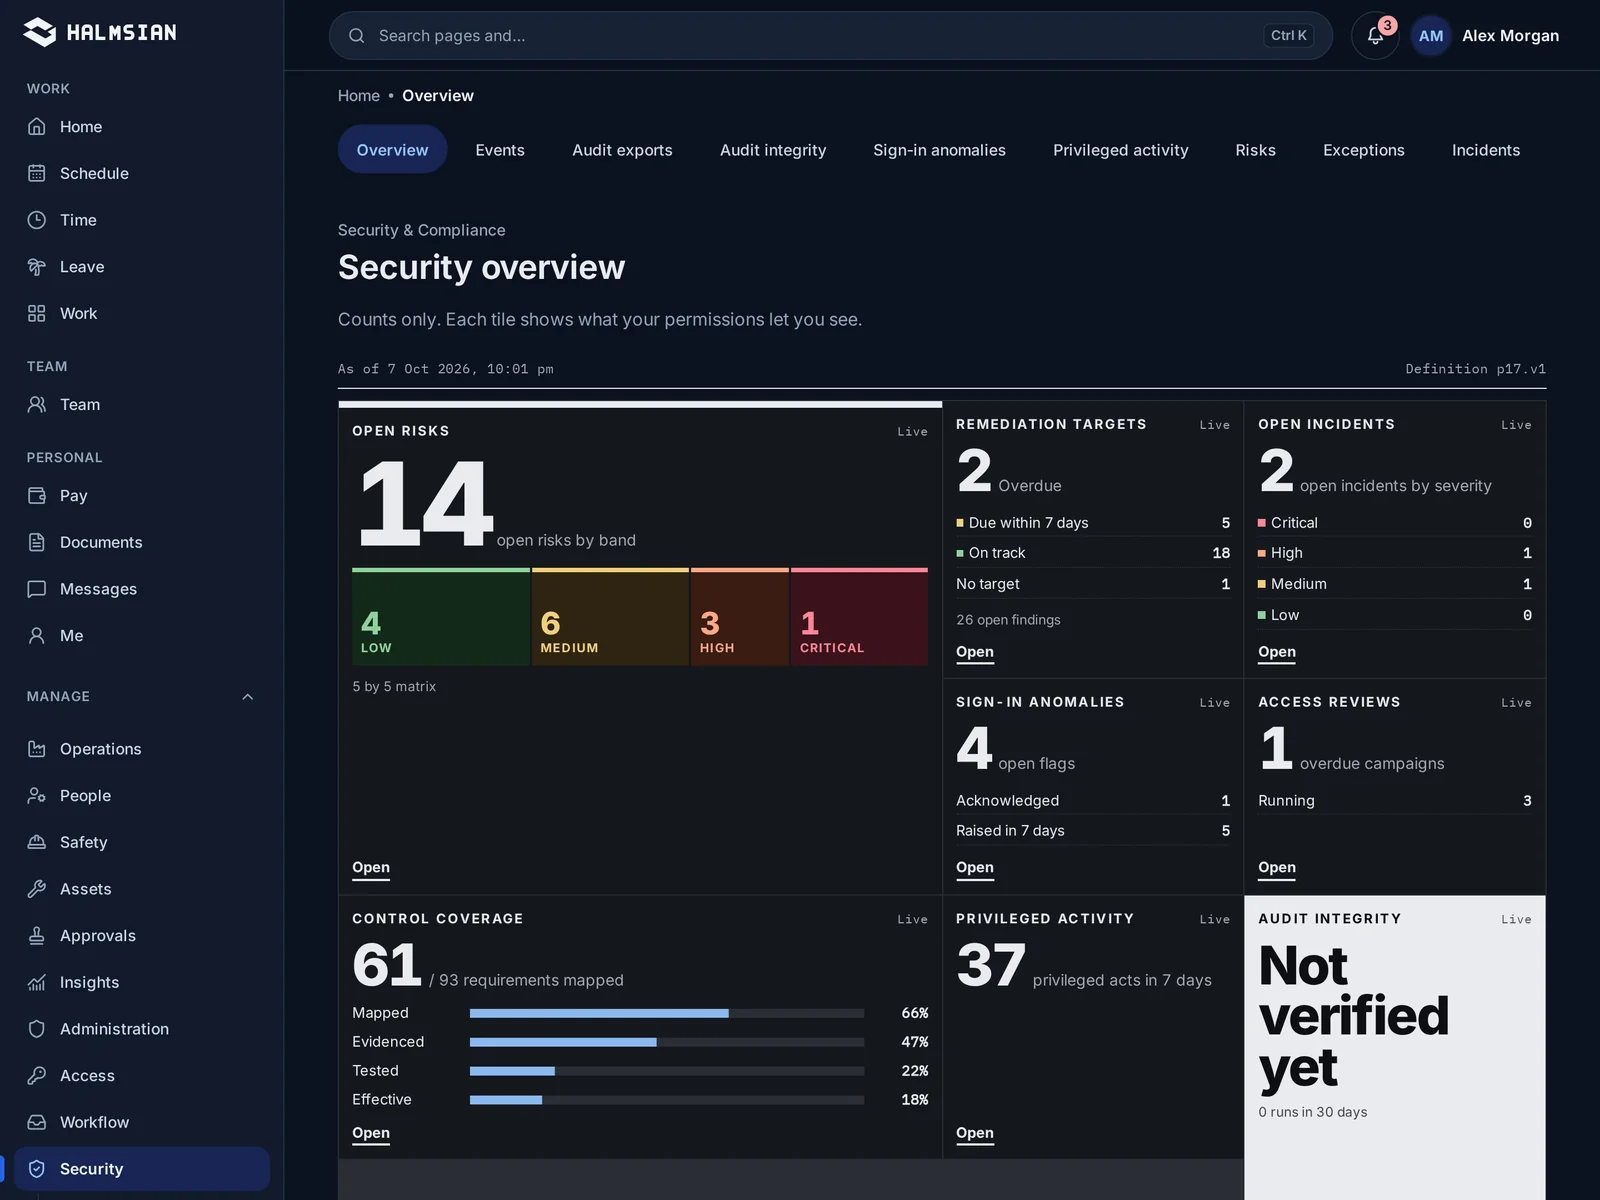Click the Approvals stamp icon
1600x1200 pixels.
37,936
